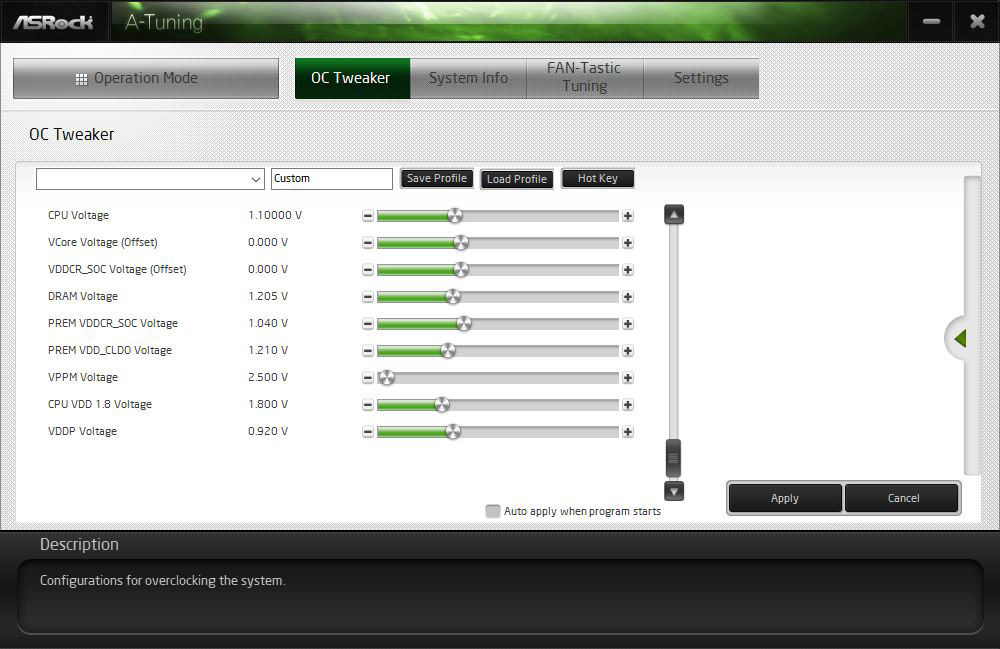1000x649 pixels.
Task: Increase PREM VDDCR_SOC Voltage with plus icon
Action: click(628, 324)
